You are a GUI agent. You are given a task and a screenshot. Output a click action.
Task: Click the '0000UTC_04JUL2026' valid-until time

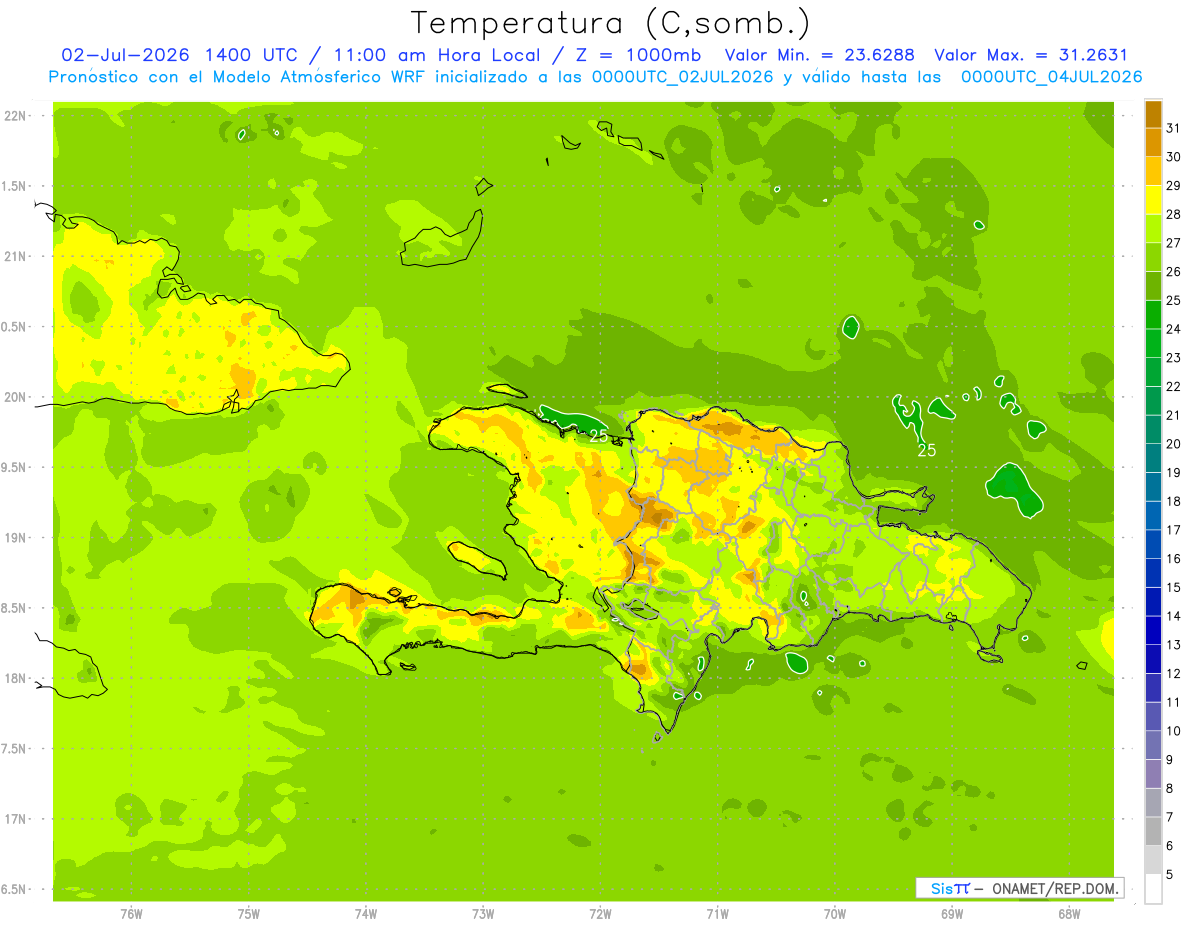(1051, 77)
